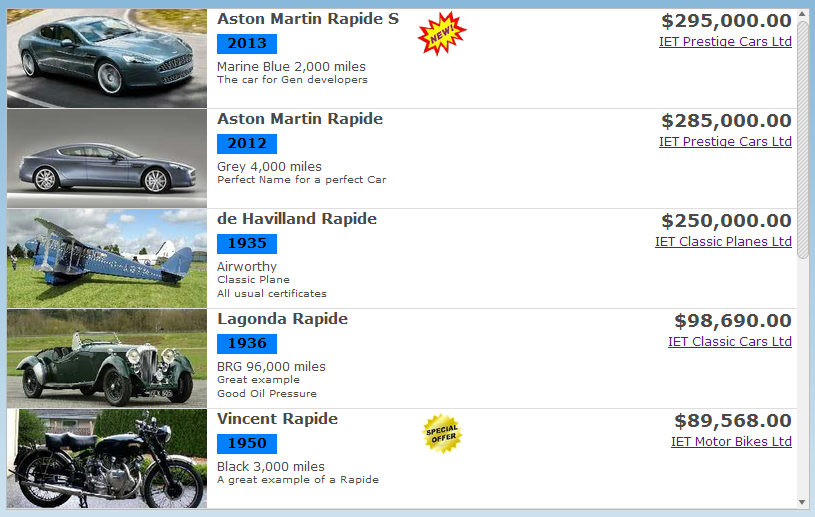Open the IET Classic Cars Ltd link
Screen dimensions: 815x517
[x=729, y=342]
